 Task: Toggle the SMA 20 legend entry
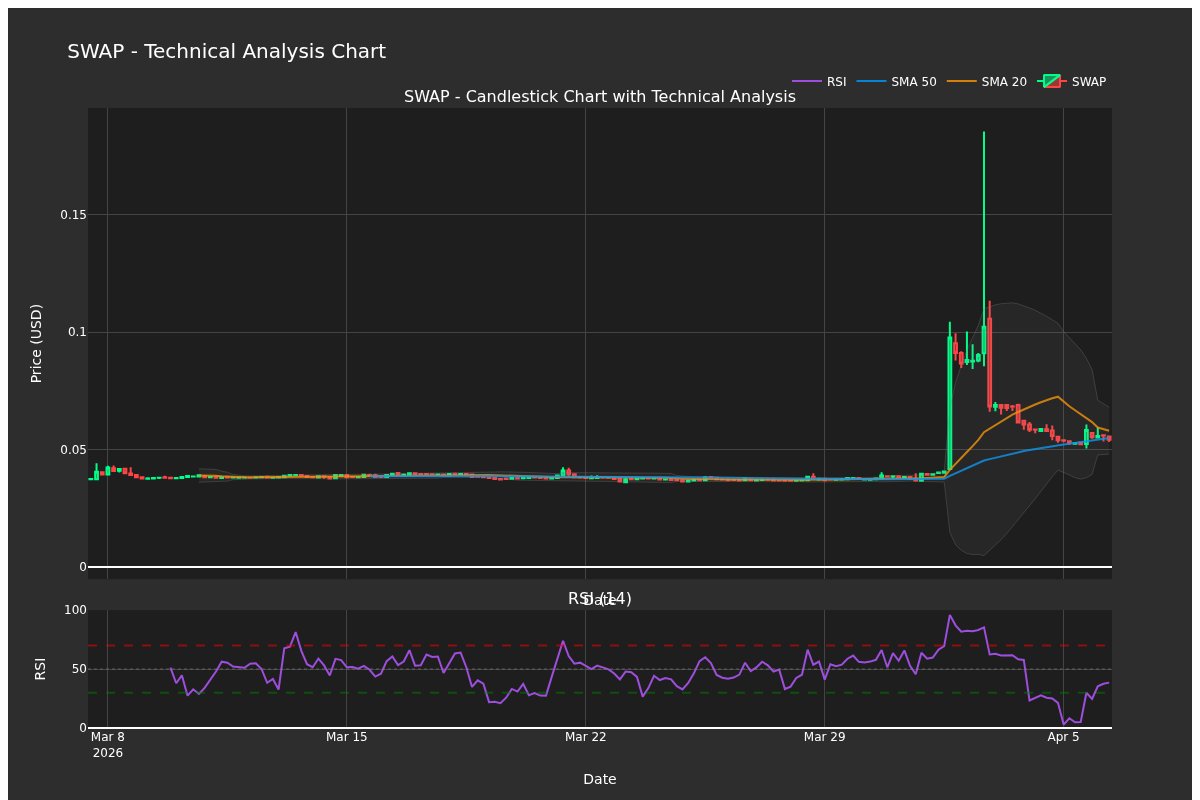[x=987, y=82]
